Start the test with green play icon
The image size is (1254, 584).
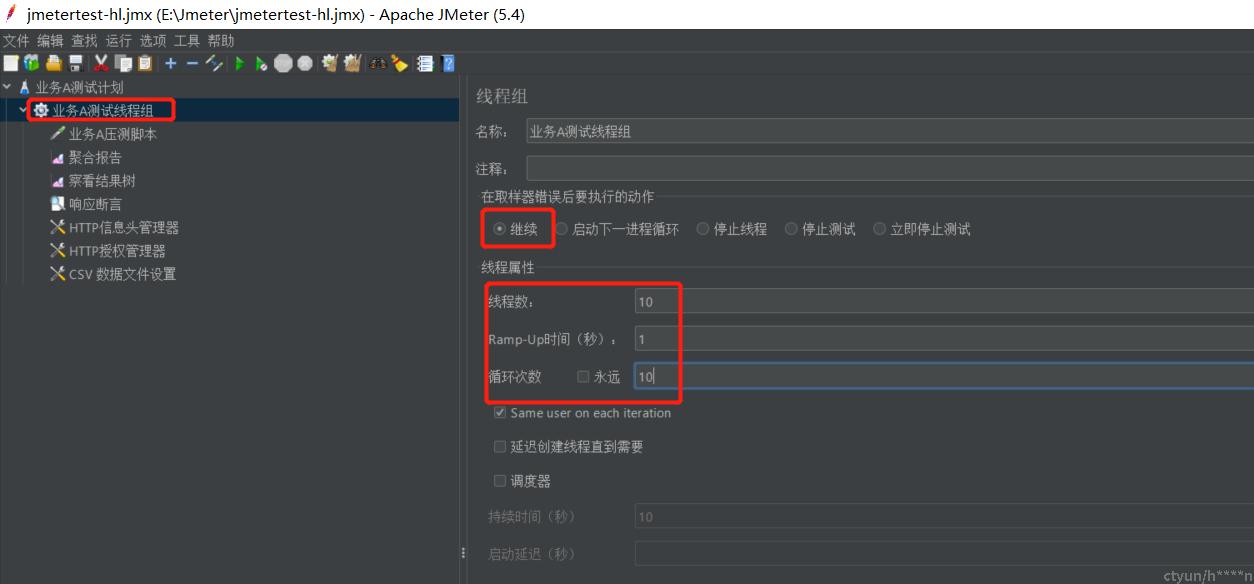(x=239, y=63)
